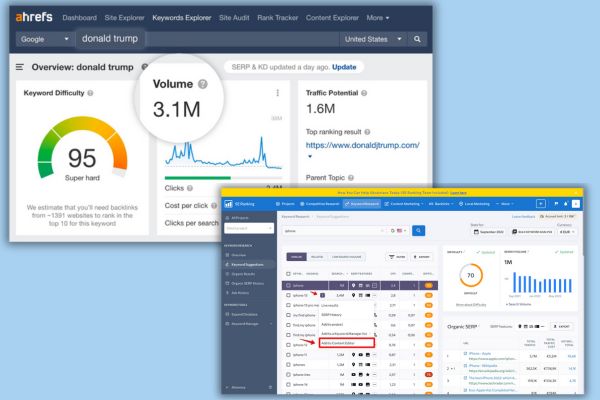
Task: Click the blue info icon beside iphone 13
Action: (x=322, y=295)
